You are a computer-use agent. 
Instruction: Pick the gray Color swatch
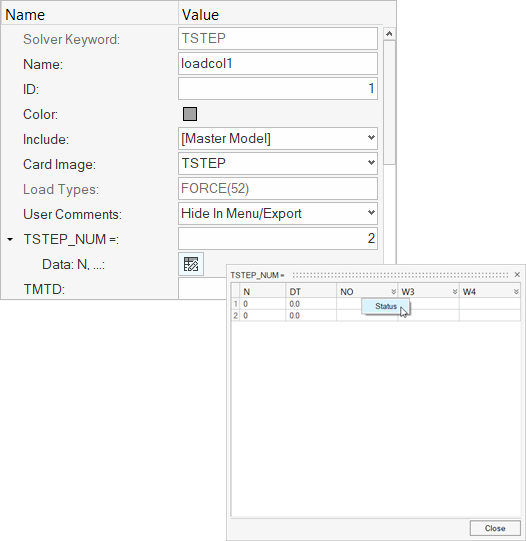coord(190,114)
